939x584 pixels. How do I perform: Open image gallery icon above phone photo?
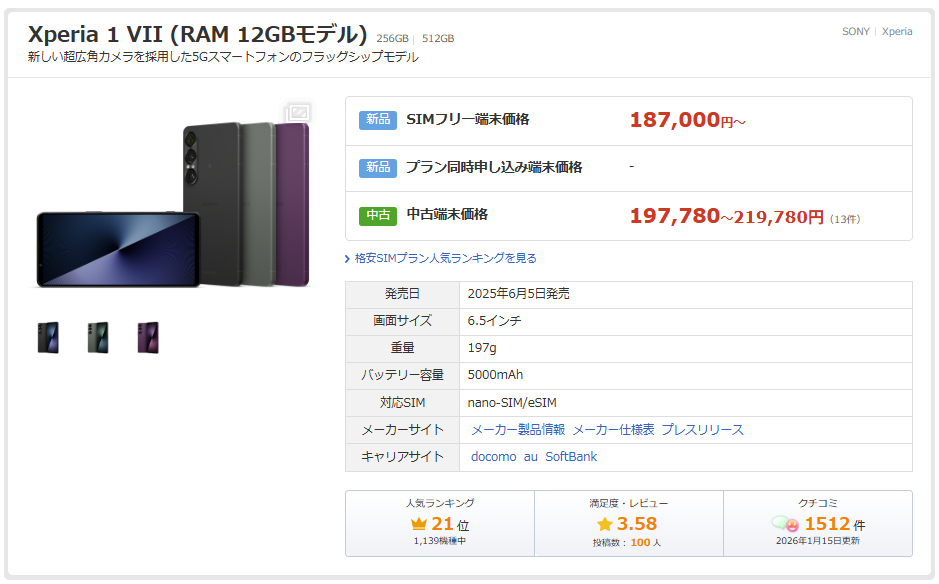[x=298, y=112]
